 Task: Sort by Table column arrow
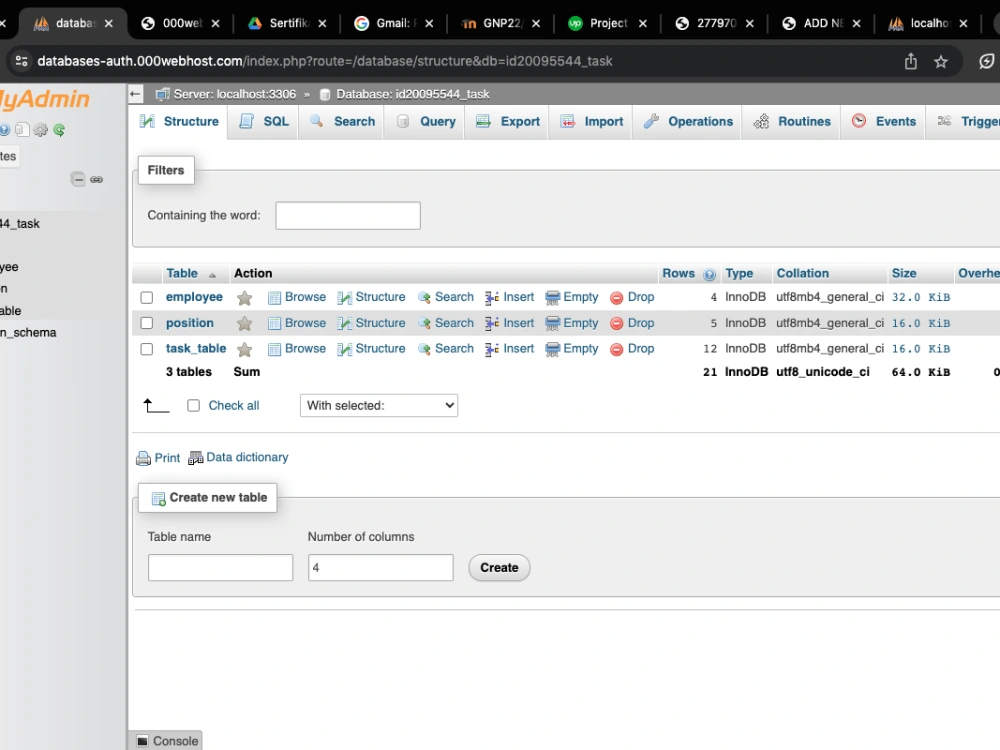coord(212,275)
